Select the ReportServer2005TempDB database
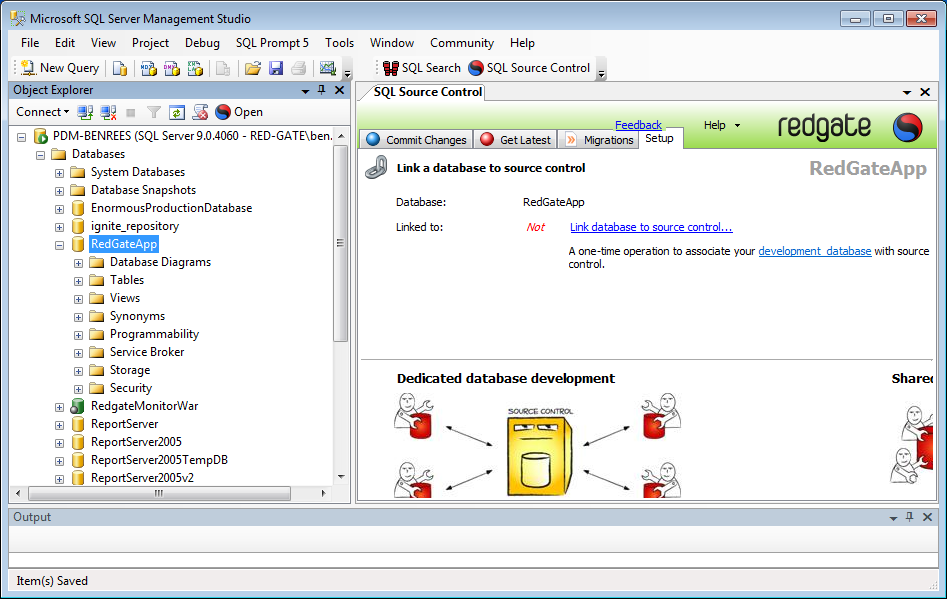This screenshot has height=599, width=947. (x=159, y=460)
